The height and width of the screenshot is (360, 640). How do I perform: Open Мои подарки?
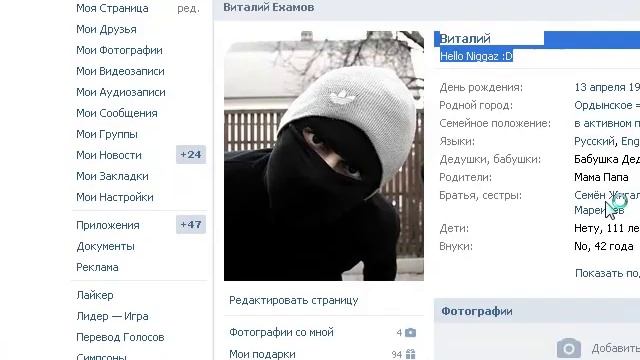coord(262,354)
